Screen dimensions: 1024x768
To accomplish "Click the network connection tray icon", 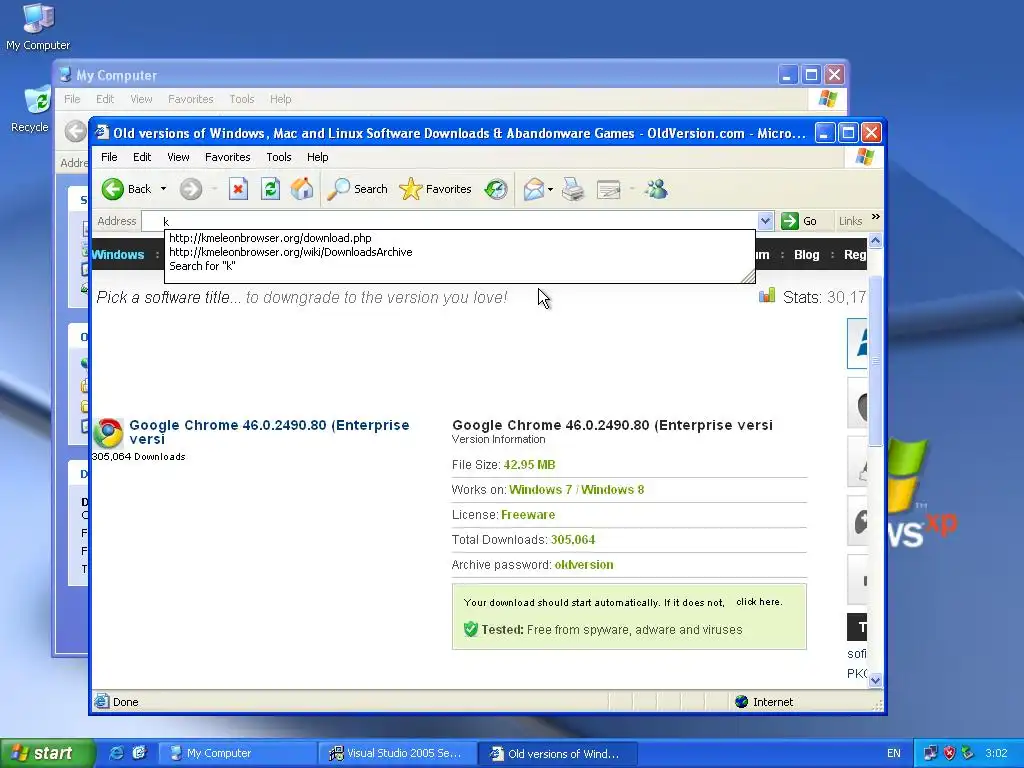I will pyautogui.click(x=931, y=754).
